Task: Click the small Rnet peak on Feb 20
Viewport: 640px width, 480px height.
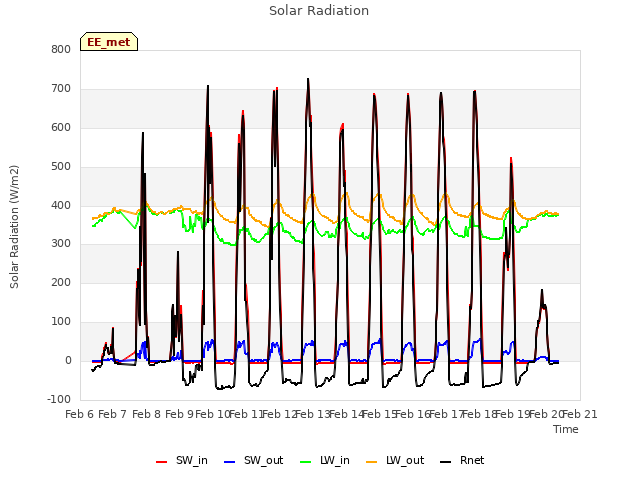Action: tap(542, 290)
